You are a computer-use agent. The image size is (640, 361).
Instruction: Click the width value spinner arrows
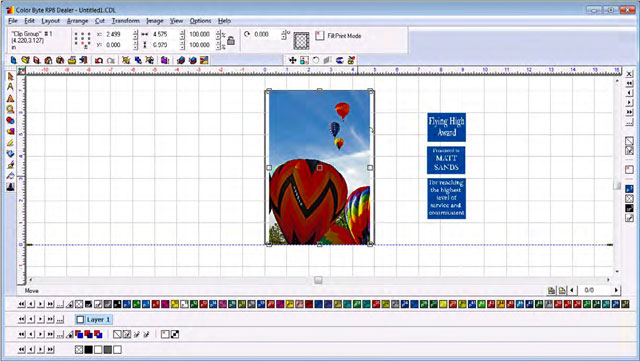[182, 34]
